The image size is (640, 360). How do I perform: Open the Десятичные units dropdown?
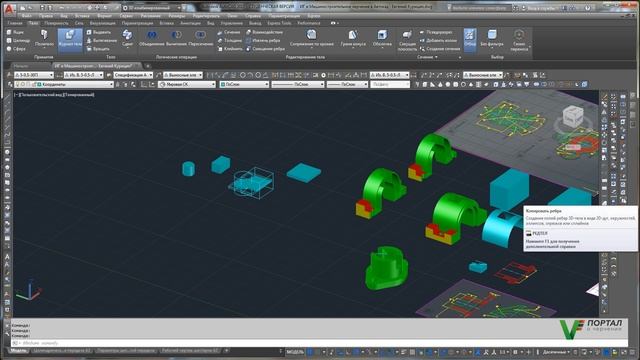[556, 352]
